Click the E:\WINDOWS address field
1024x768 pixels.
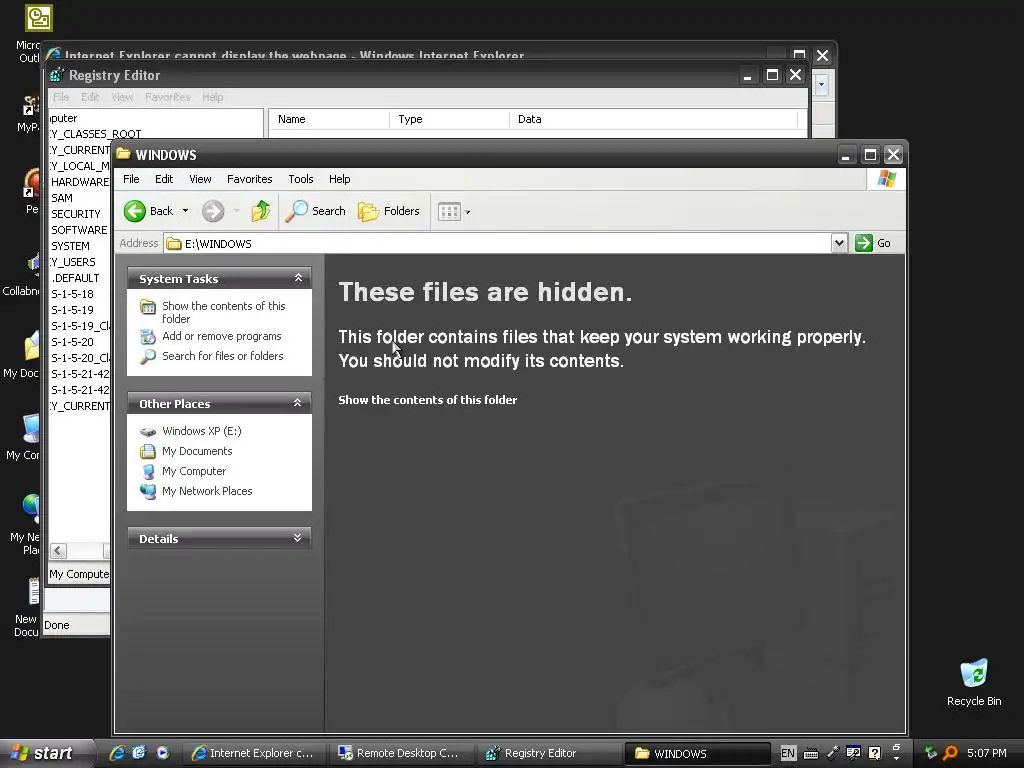pos(498,244)
